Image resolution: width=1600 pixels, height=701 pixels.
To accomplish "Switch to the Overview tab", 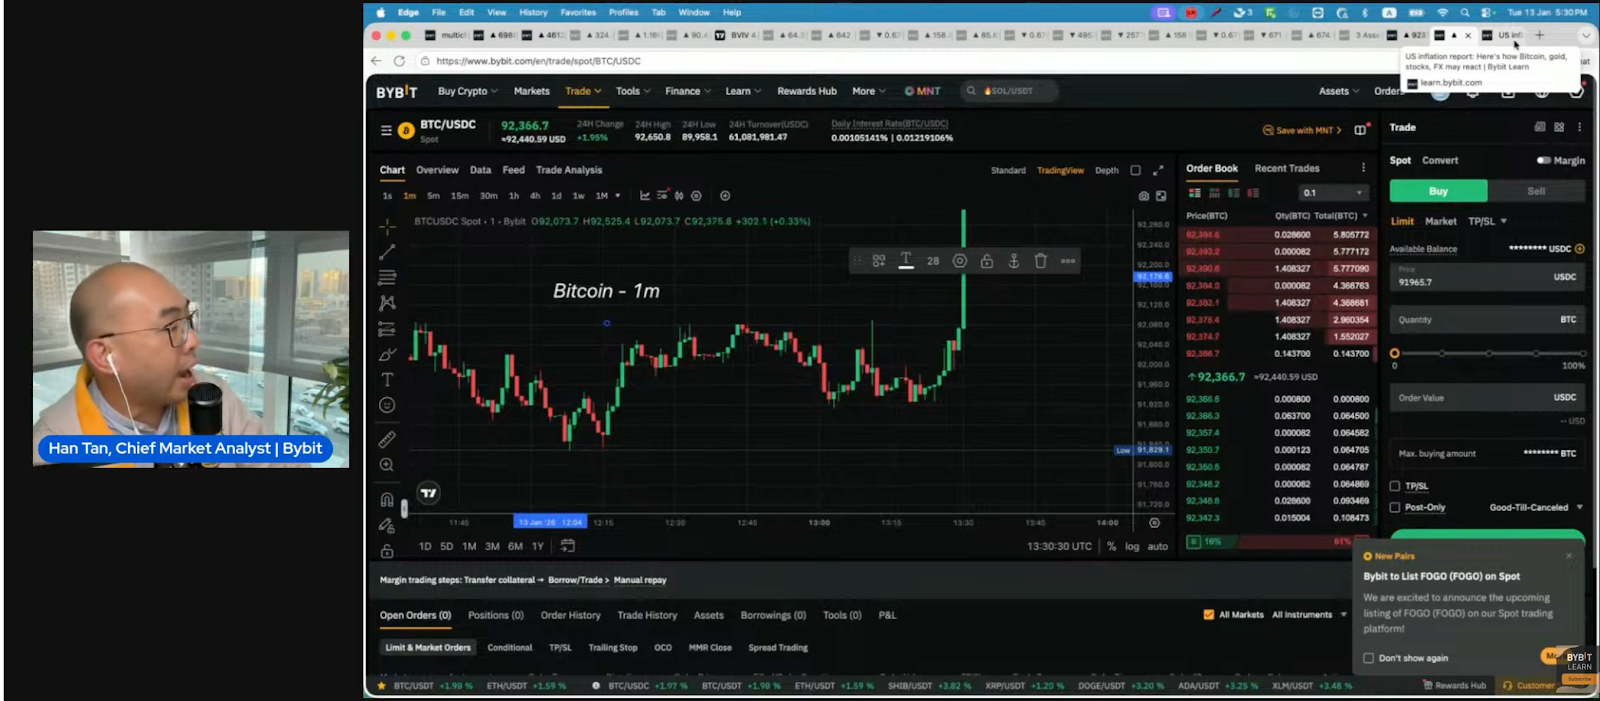I will point(437,170).
